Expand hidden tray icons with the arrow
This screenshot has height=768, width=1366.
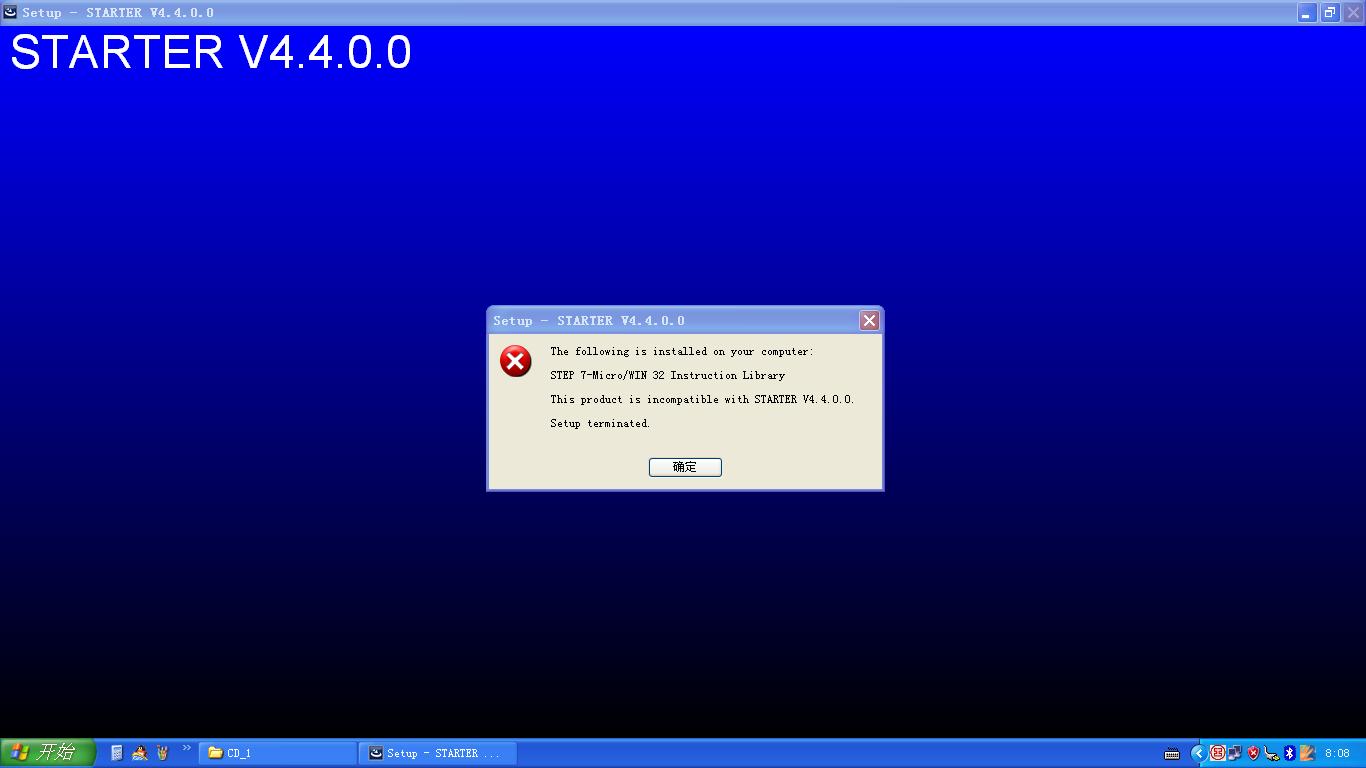pos(1198,753)
